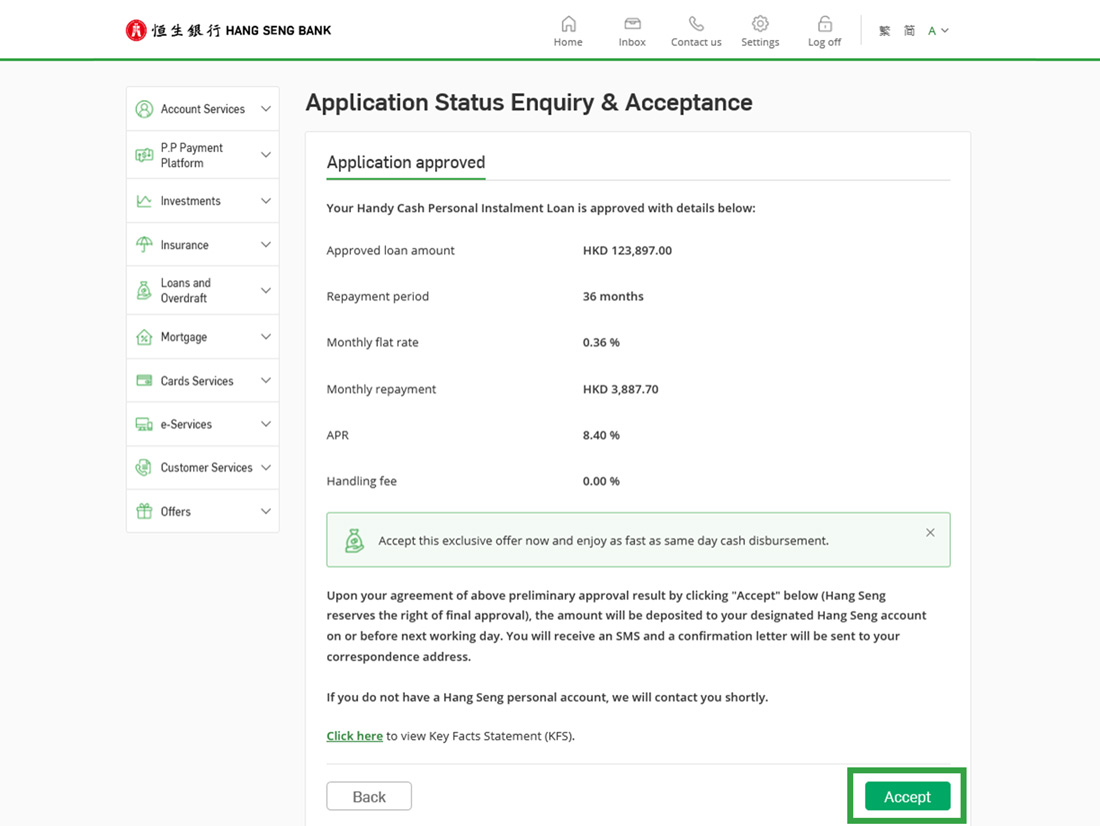Click the e-Services computer icon
This screenshot has width=1100, height=826.
[x=145, y=424]
